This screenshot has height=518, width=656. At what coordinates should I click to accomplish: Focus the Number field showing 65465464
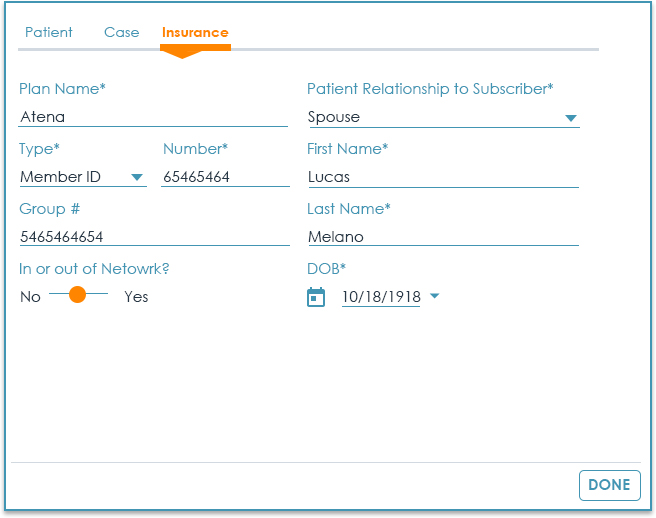tap(225, 177)
